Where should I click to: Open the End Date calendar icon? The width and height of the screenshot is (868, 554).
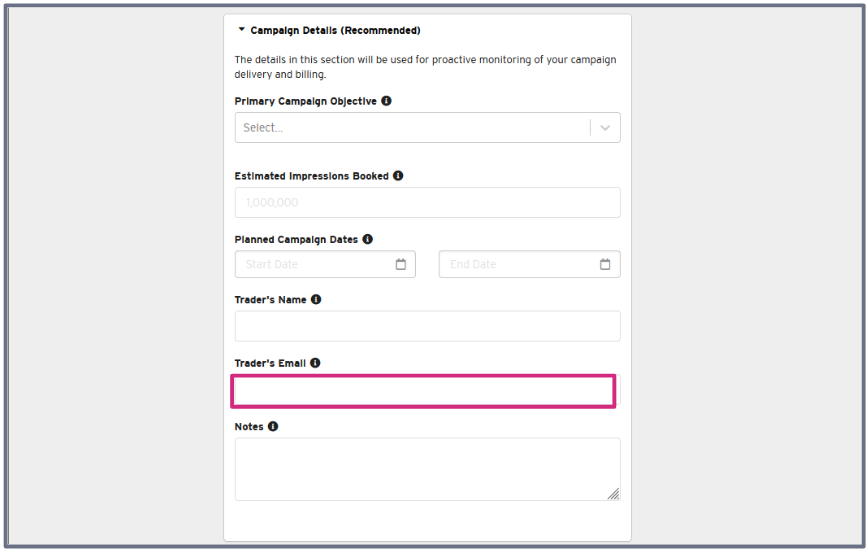605,265
